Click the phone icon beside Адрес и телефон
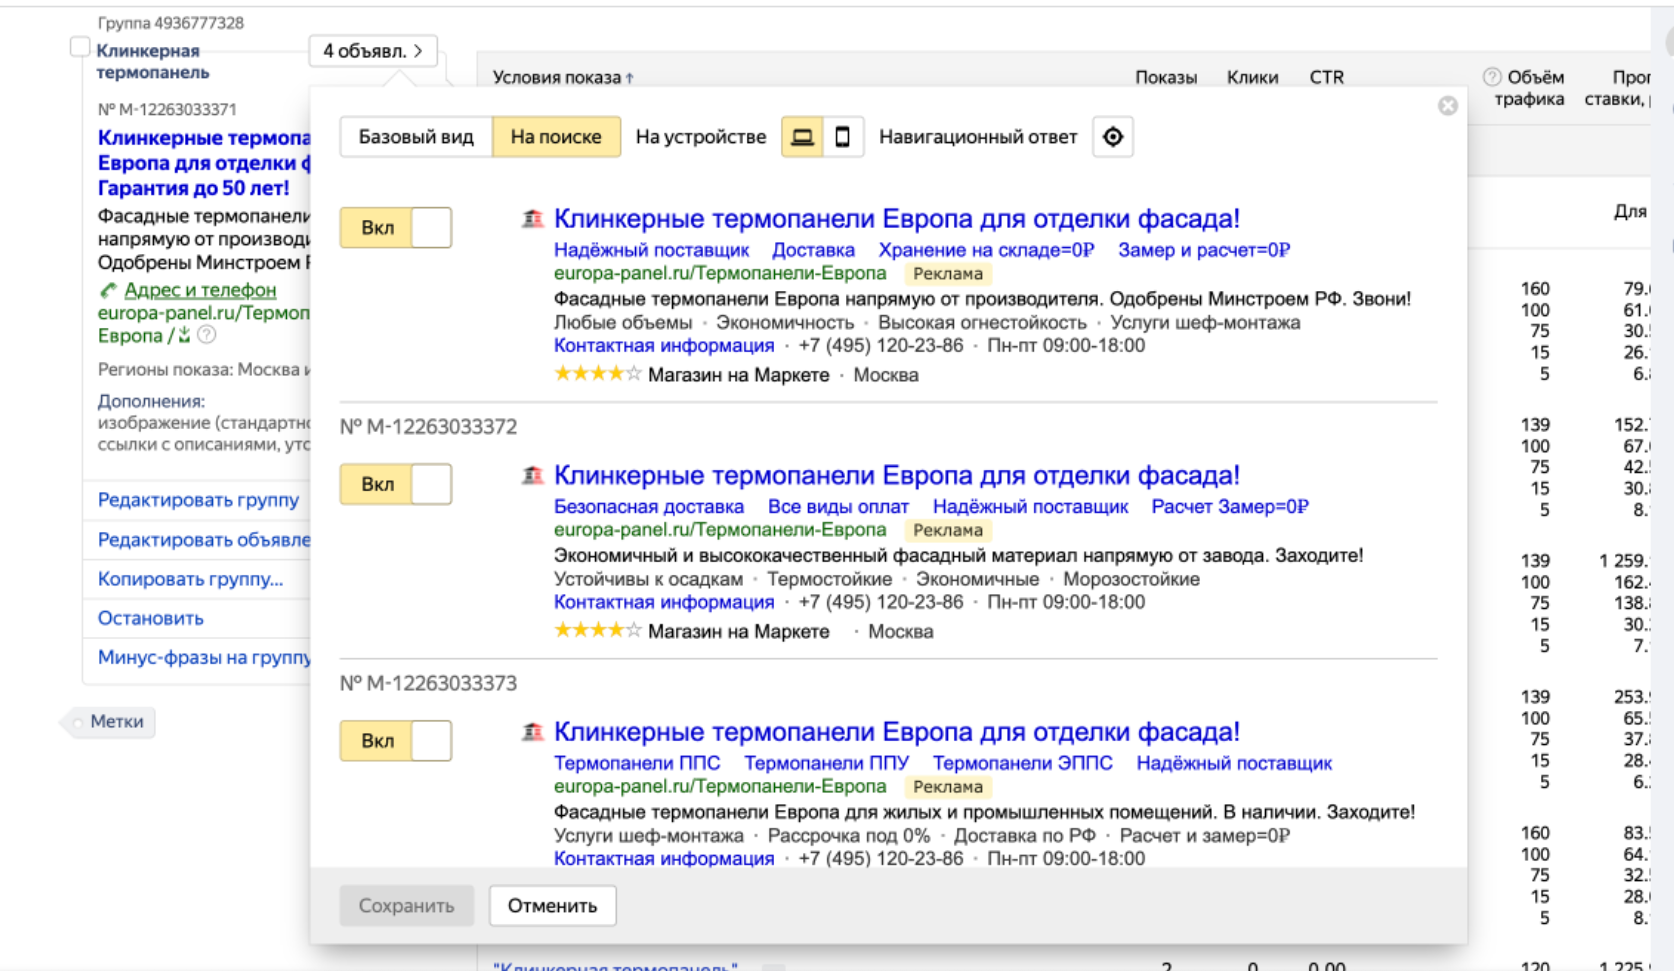The width and height of the screenshot is (1674, 971). (108, 290)
